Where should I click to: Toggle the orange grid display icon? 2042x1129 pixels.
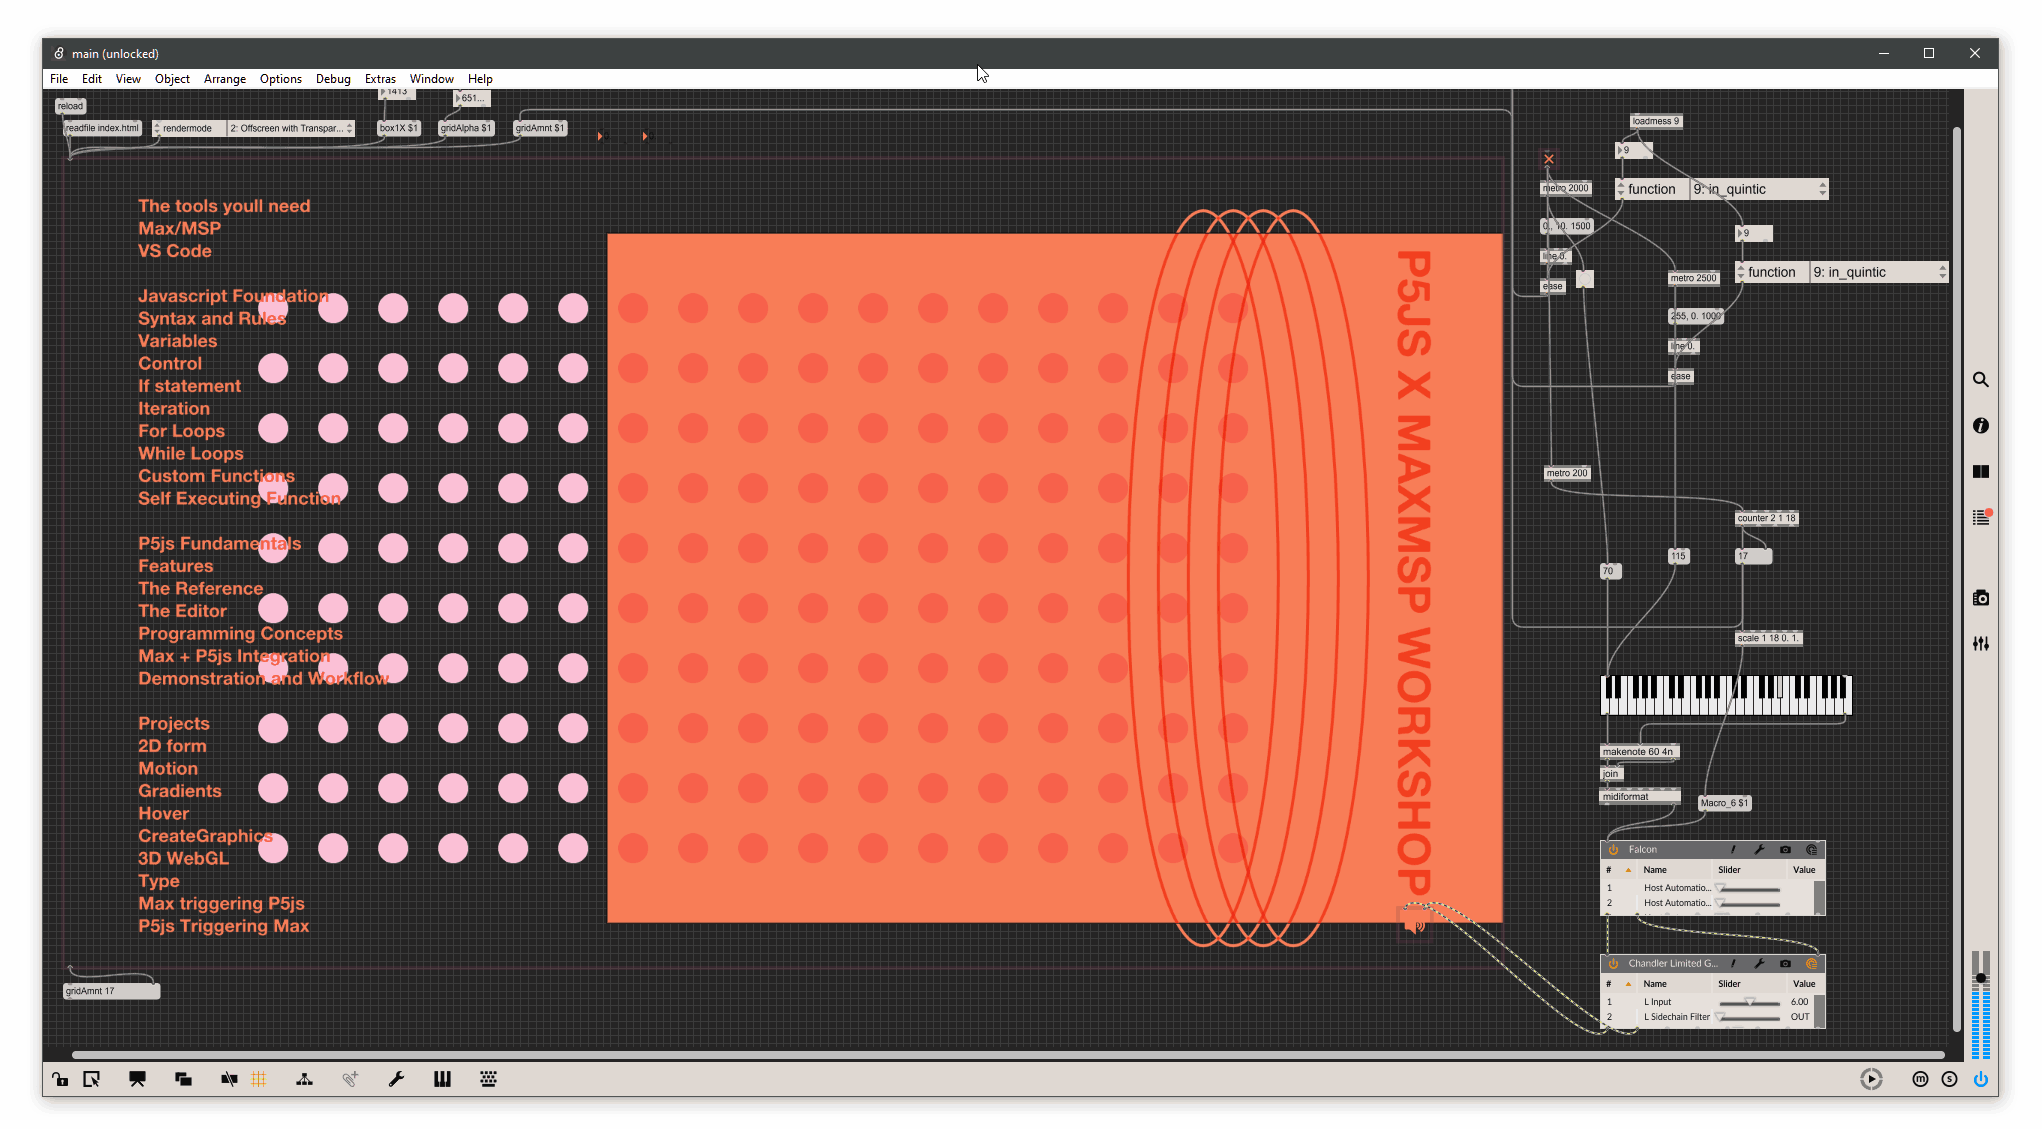click(259, 1079)
